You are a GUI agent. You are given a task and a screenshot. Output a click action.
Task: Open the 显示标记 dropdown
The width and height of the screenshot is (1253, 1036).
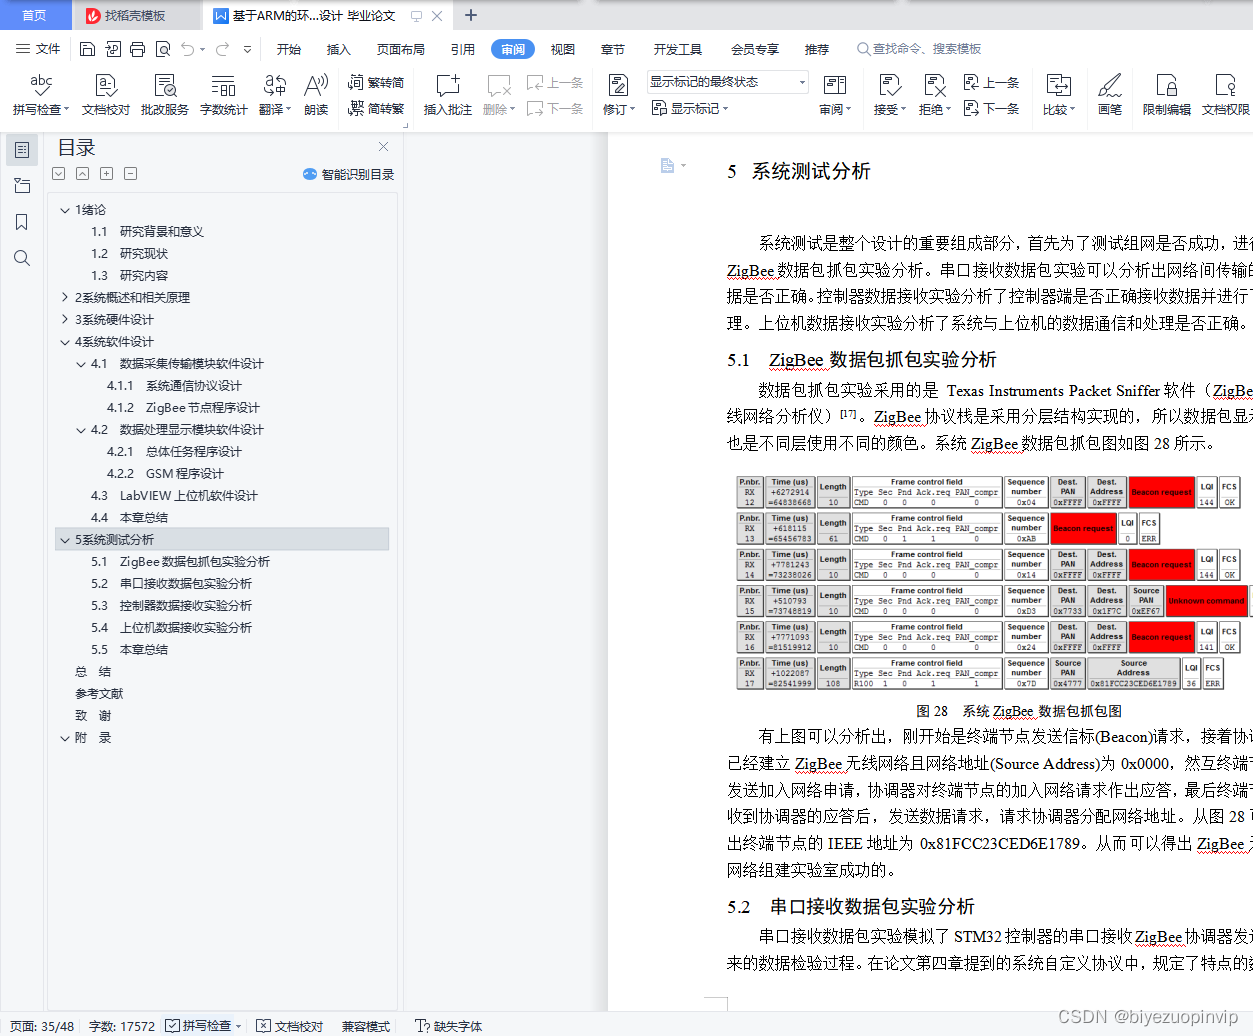(x=690, y=108)
